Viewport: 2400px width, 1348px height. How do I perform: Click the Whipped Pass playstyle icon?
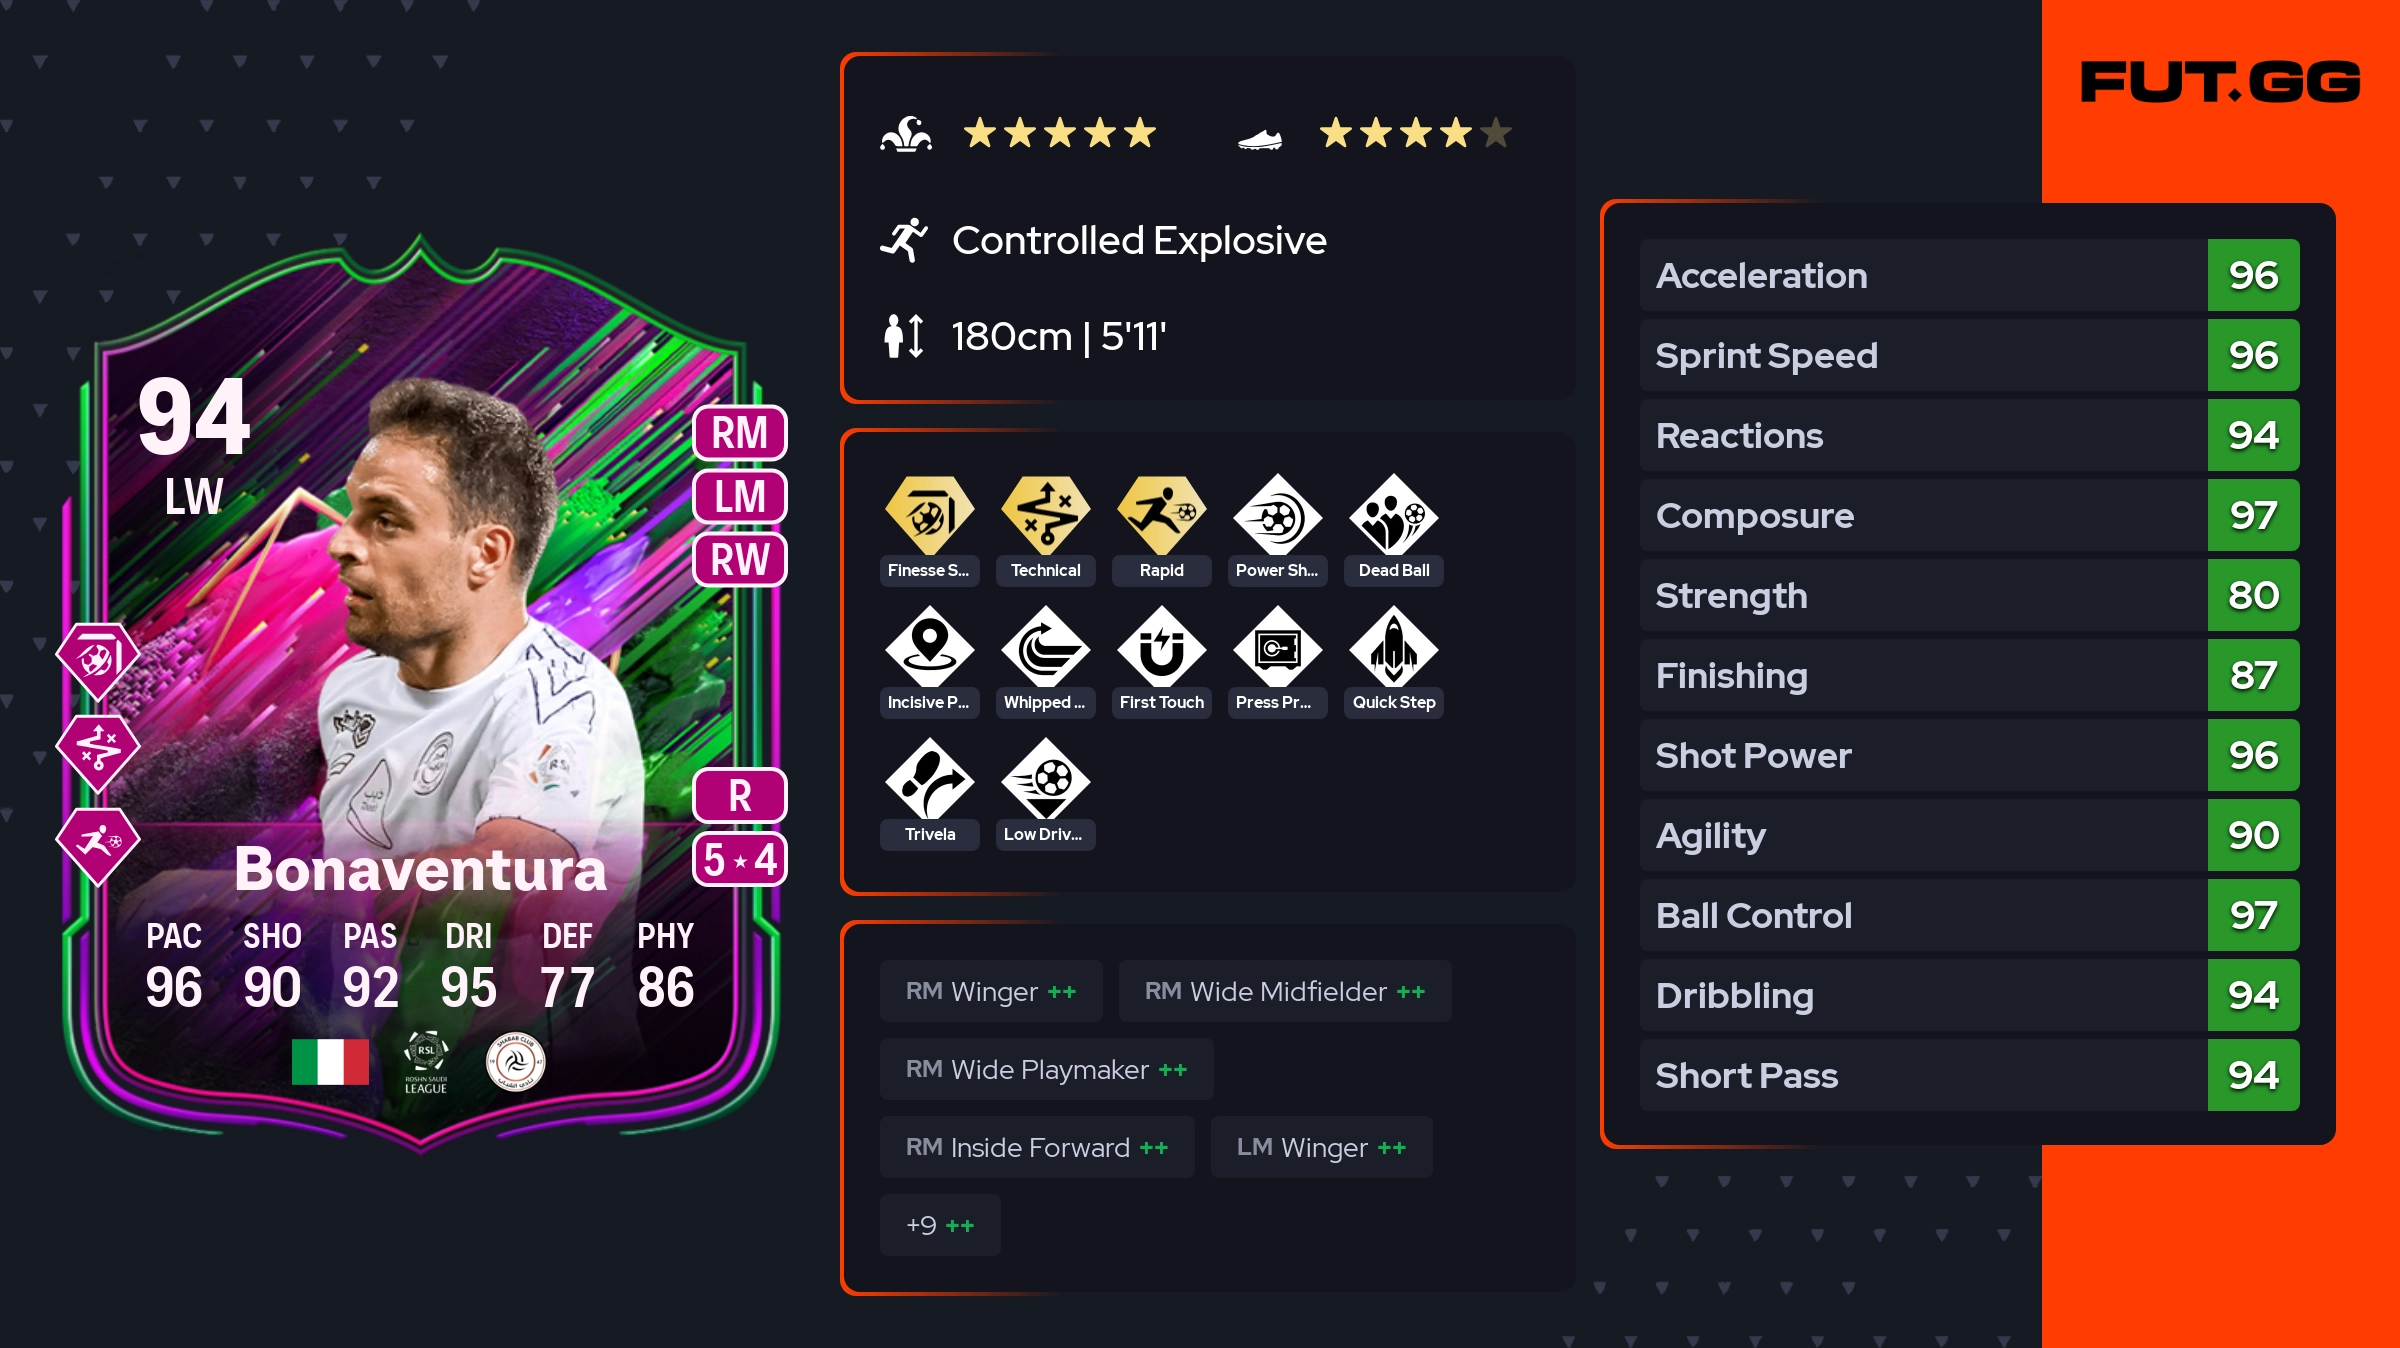(x=1046, y=648)
